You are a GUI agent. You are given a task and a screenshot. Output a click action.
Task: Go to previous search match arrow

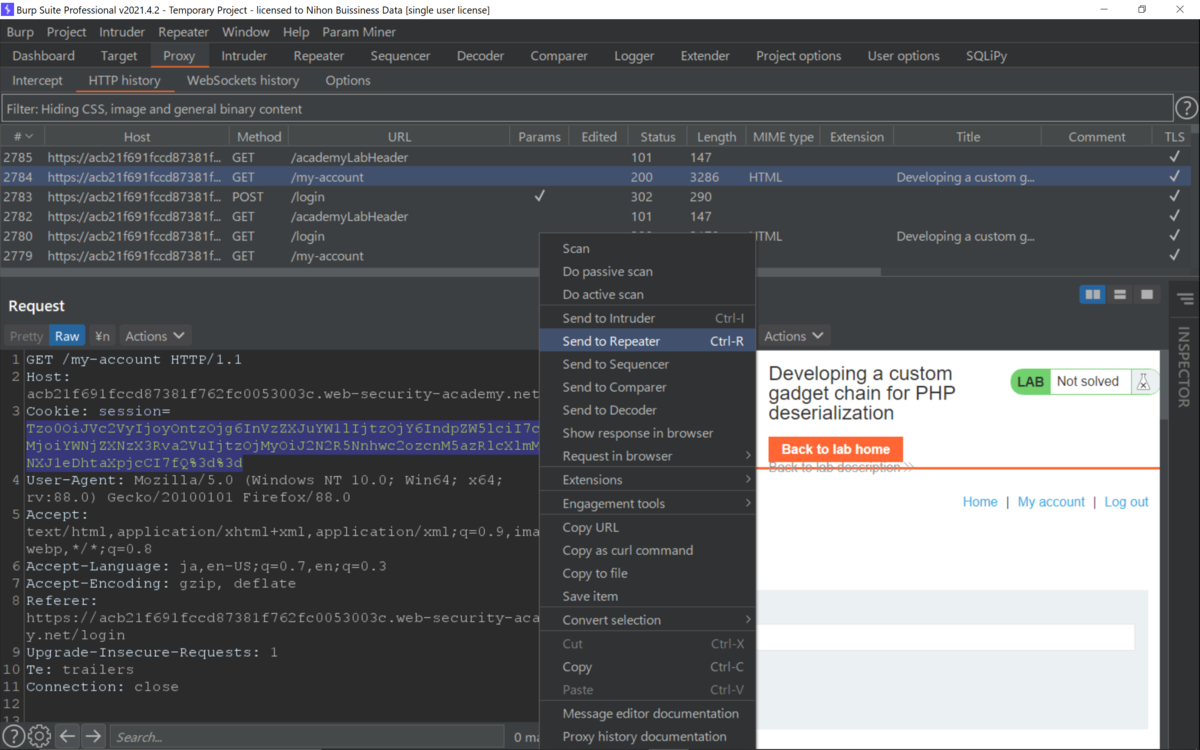[67, 737]
